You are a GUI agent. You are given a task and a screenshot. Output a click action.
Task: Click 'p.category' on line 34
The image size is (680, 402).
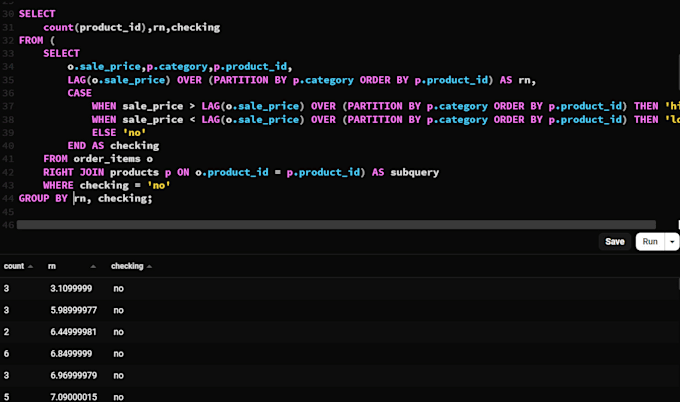pos(177,67)
